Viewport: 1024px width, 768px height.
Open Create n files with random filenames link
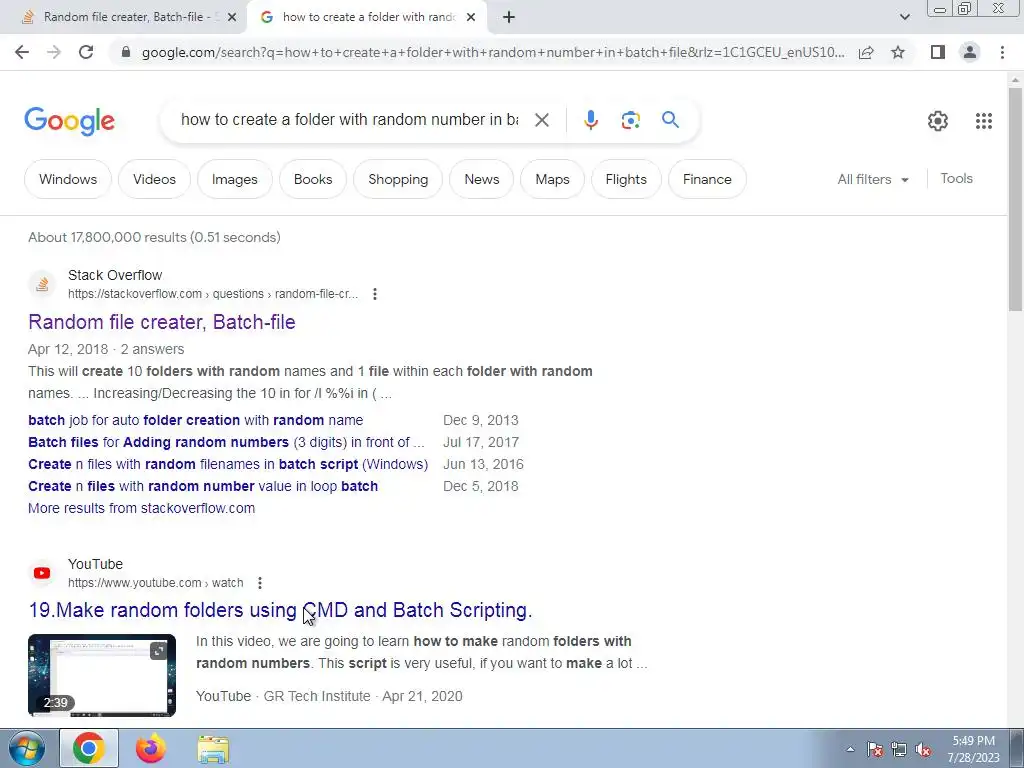click(228, 464)
